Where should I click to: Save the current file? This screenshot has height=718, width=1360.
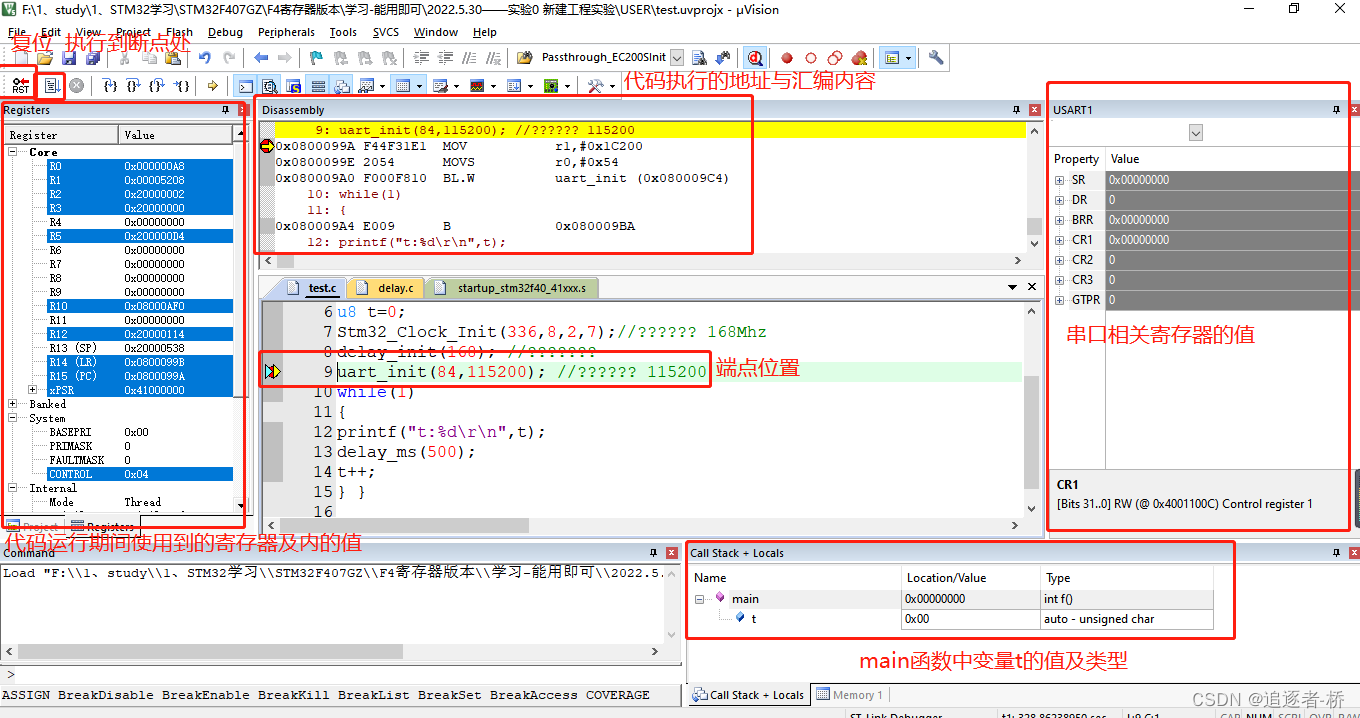69,58
